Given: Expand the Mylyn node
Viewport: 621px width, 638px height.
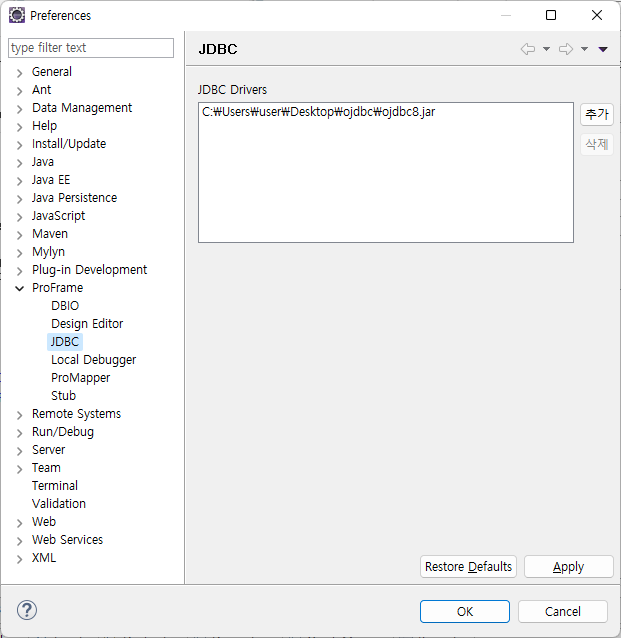Looking at the screenshot, I should tap(19, 253).
